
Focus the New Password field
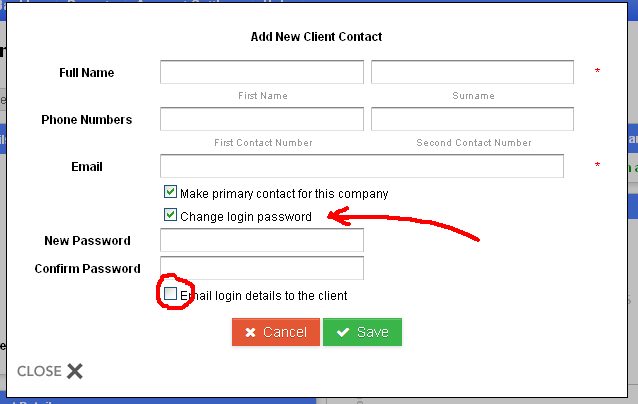pyautogui.click(x=261, y=241)
